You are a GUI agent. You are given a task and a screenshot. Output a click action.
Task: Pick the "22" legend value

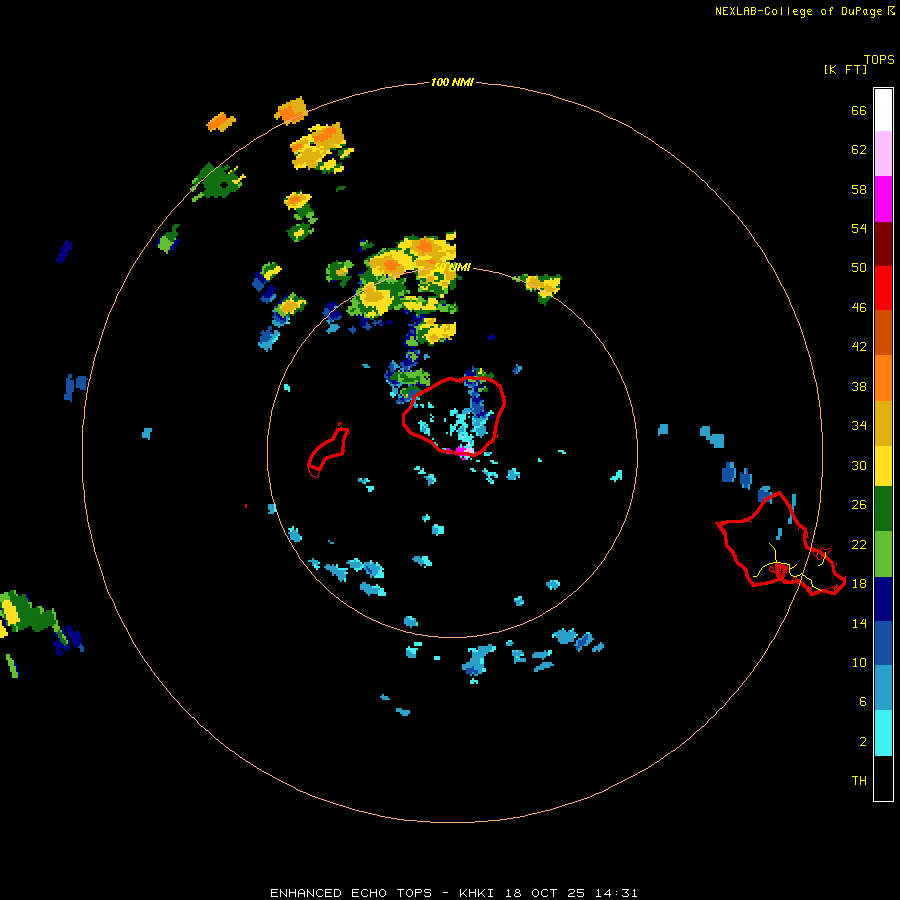tap(859, 545)
